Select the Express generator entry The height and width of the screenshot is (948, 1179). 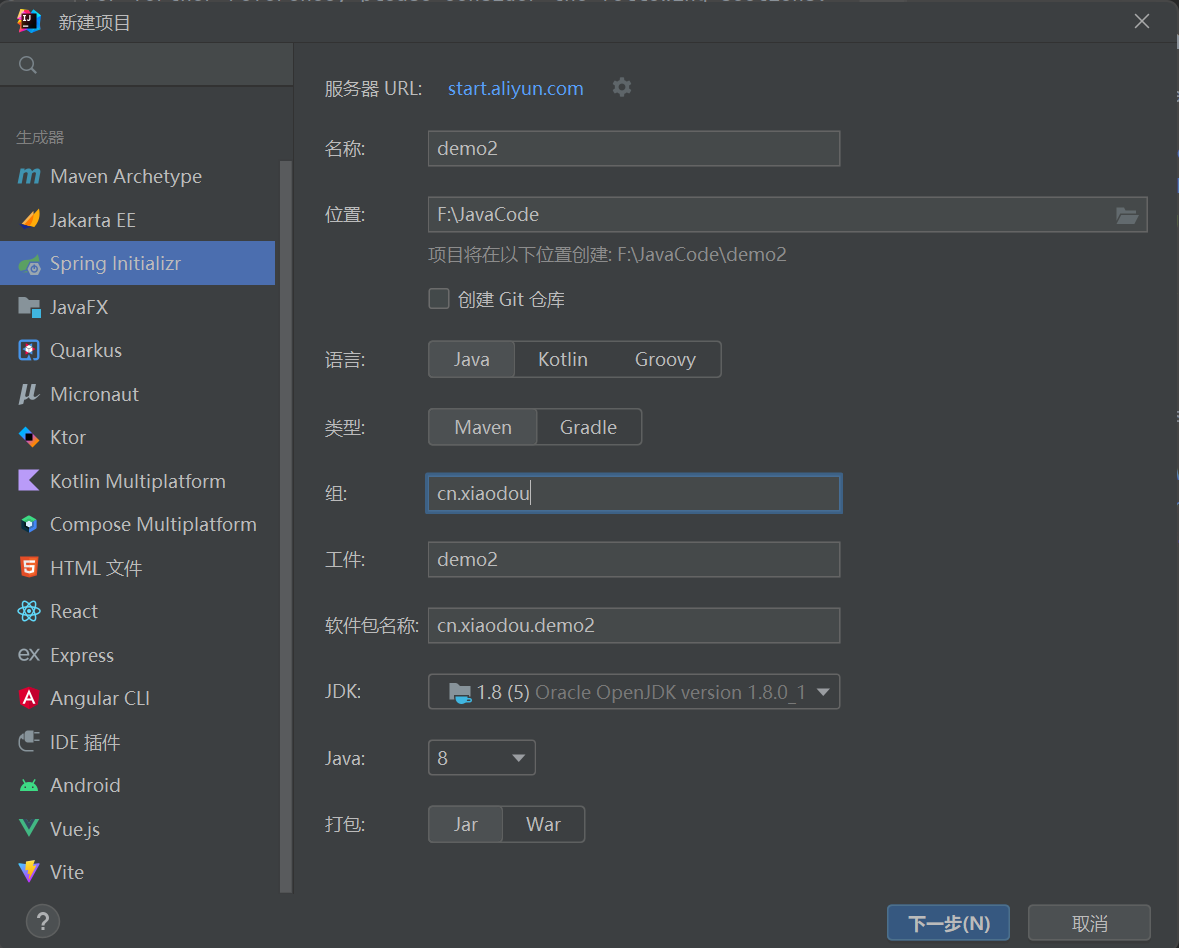[138, 655]
